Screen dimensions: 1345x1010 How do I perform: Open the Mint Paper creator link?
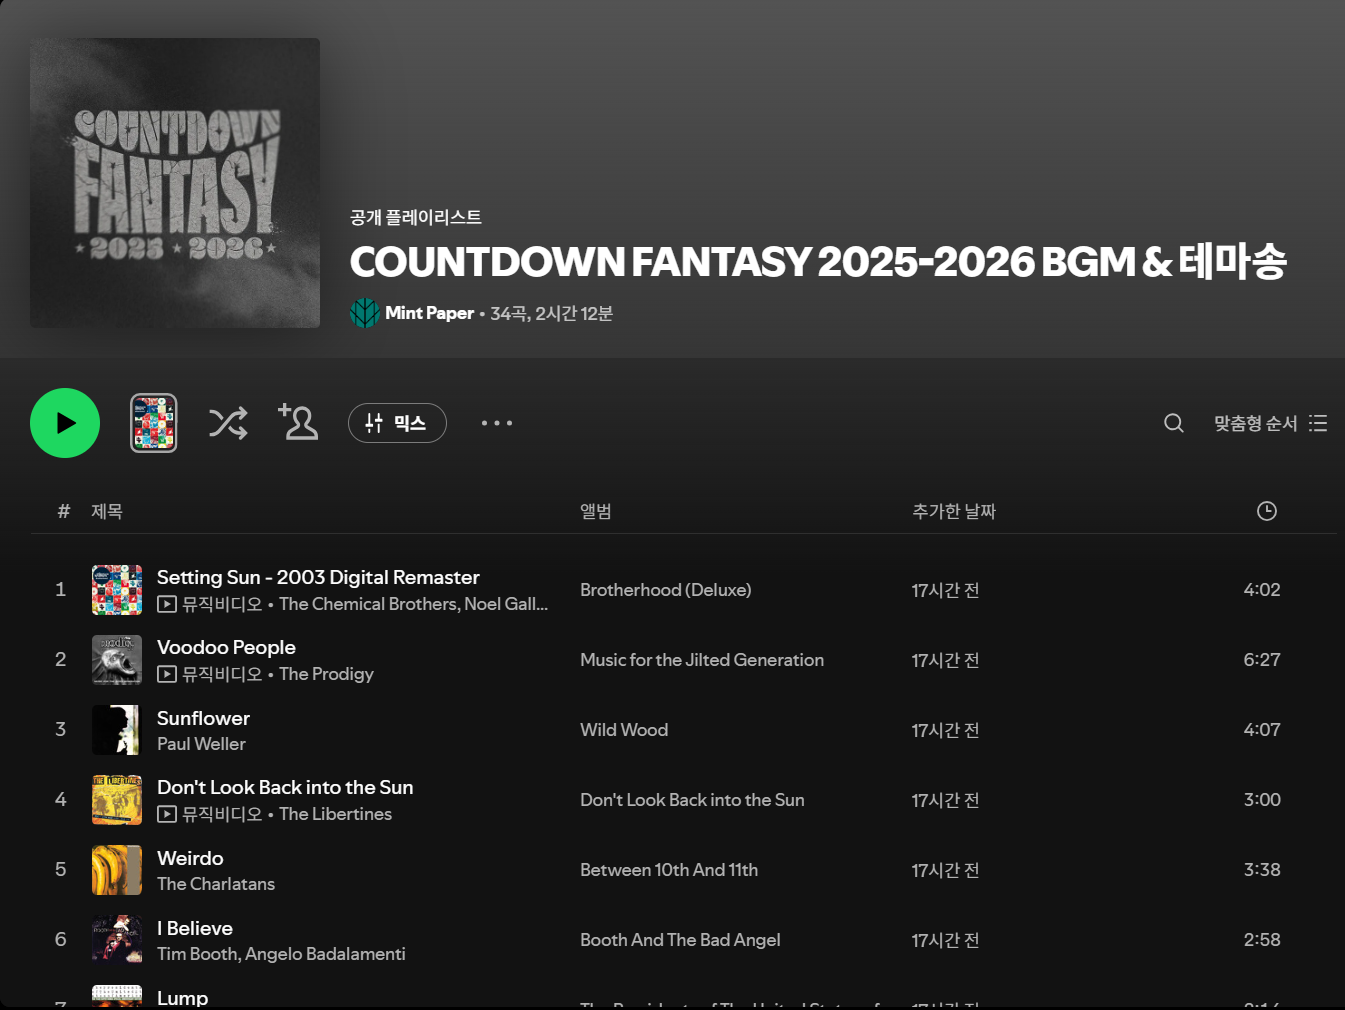point(429,313)
